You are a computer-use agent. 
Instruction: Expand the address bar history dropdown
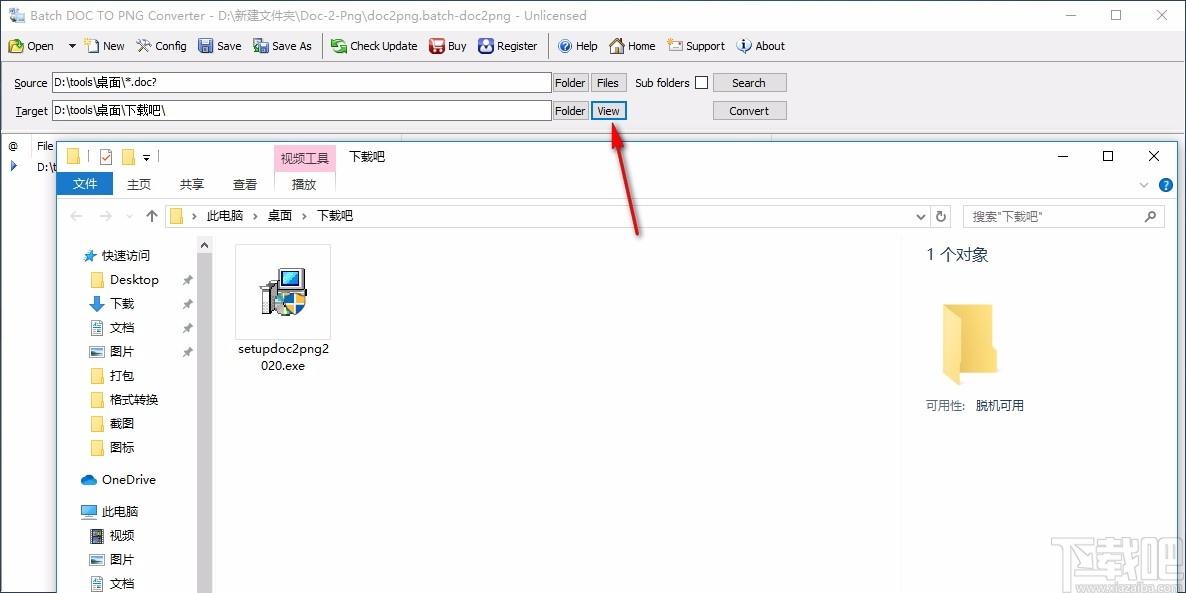coord(921,217)
